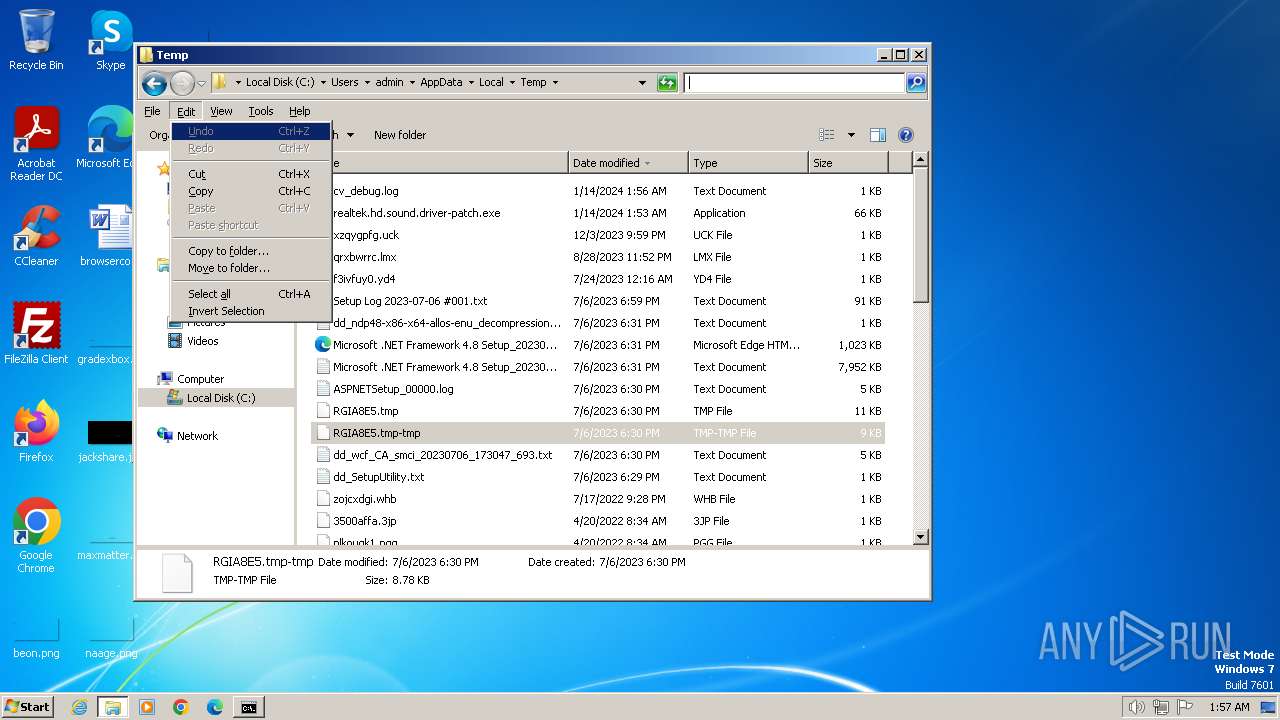Screen dimensions: 1280x720
Task: Choose Copy to folder menu entry
Action: tap(251, 251)
